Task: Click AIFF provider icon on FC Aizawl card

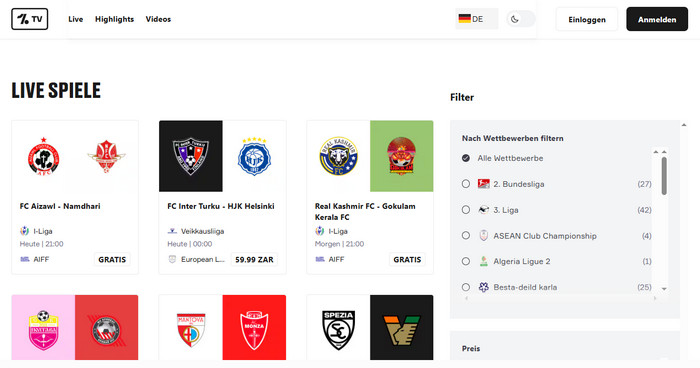Action: [x=25, y=259]
